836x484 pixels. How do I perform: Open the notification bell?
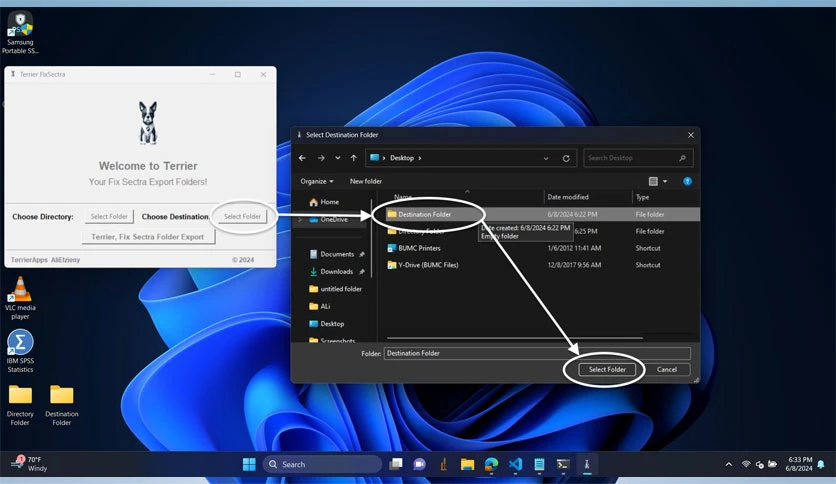point(821,464)
